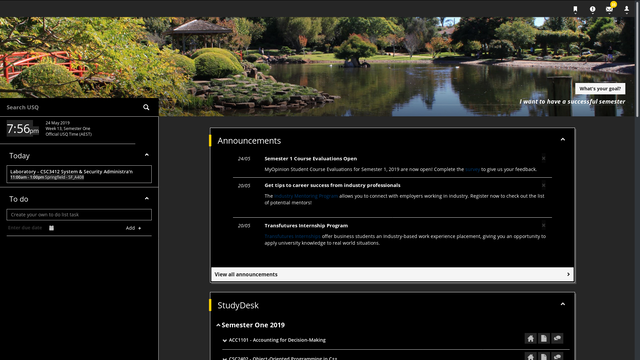This screenshot has width=640, height=360.
Task: Open the CSC2402 forum chat icon
Action: tap(557, 356)
